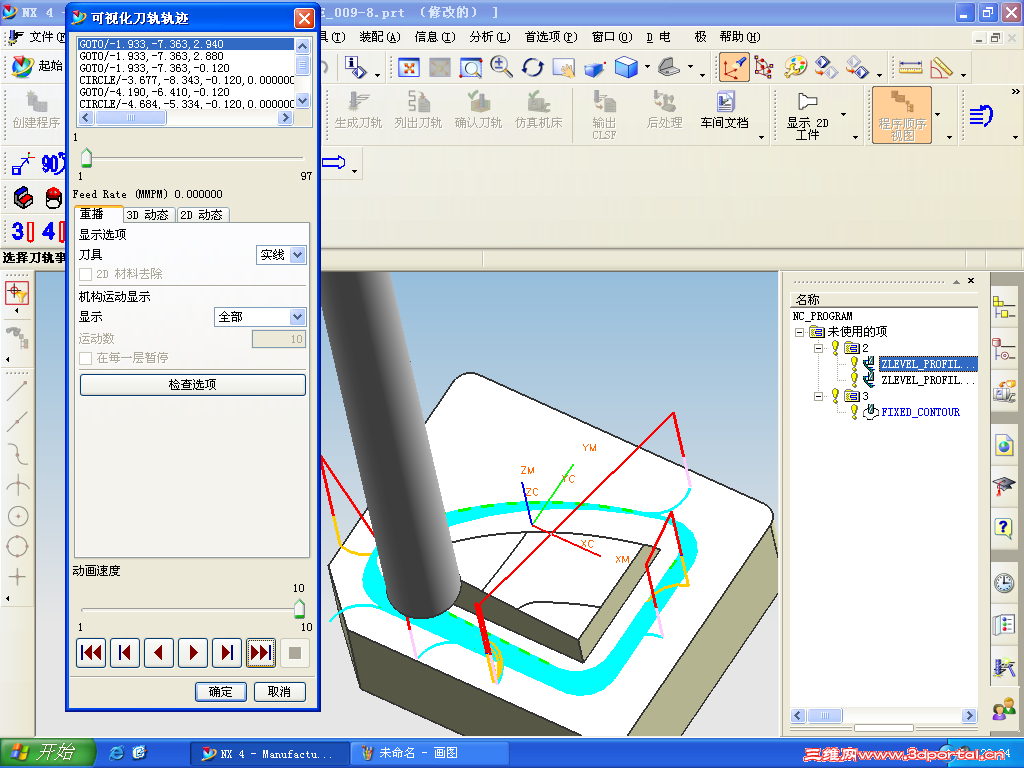
Task: Open the clock history panel icon
Action: coord(1004,582)
